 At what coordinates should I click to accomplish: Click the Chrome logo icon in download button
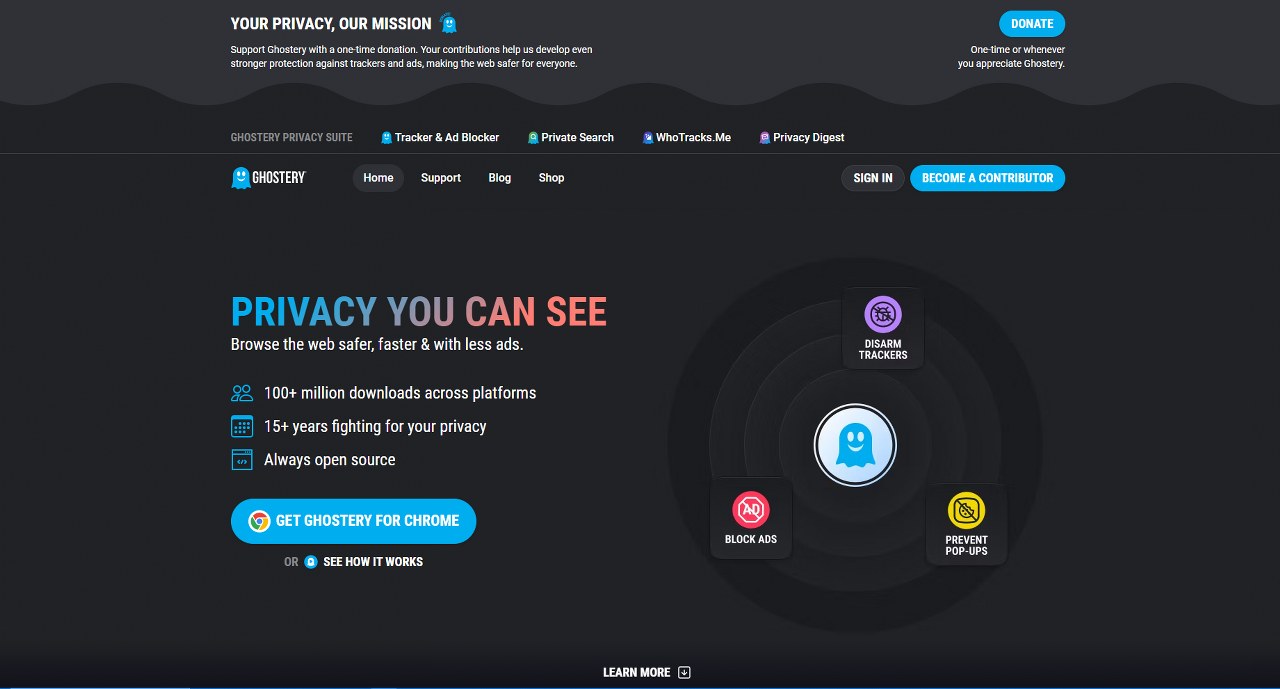pos(259,521)
